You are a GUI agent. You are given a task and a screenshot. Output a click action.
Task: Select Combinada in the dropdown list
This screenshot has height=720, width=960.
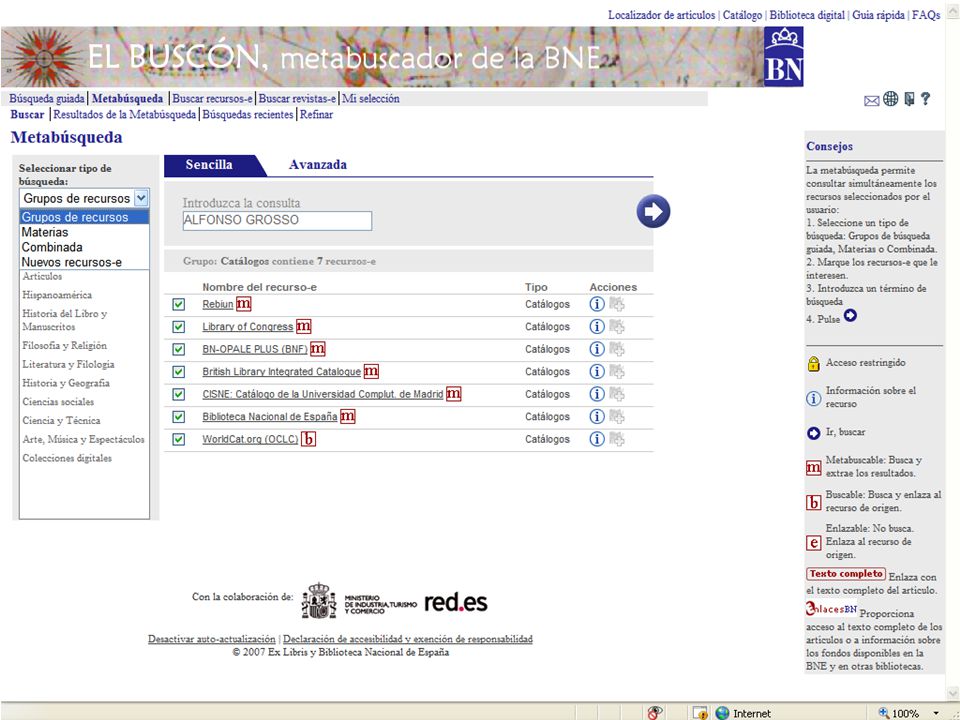[84, 247]
